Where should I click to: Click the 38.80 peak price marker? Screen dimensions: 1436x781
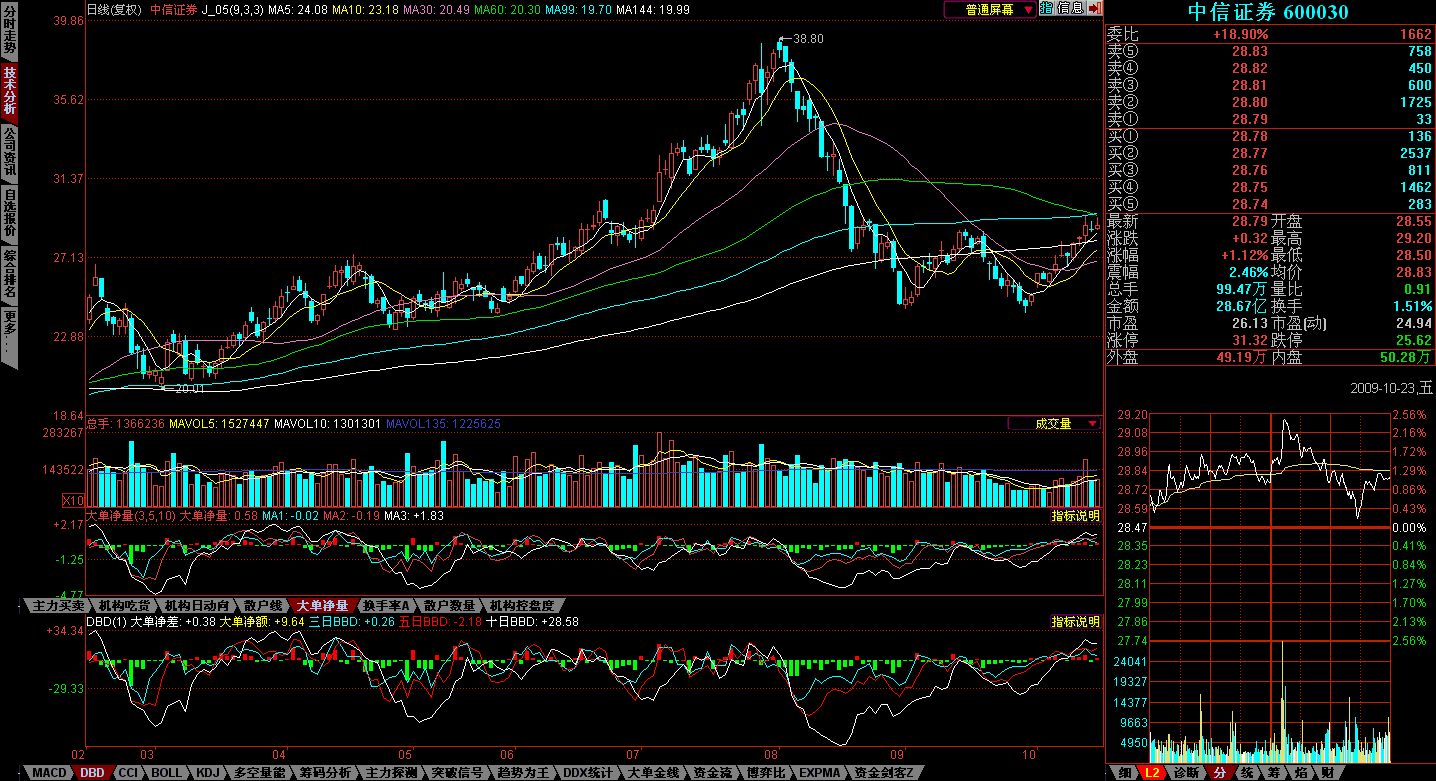coord(807,38)
